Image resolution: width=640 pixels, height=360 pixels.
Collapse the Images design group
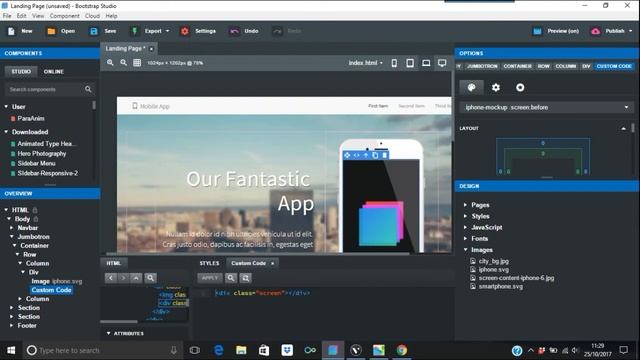pyautogui.click(x=465, y=250)
